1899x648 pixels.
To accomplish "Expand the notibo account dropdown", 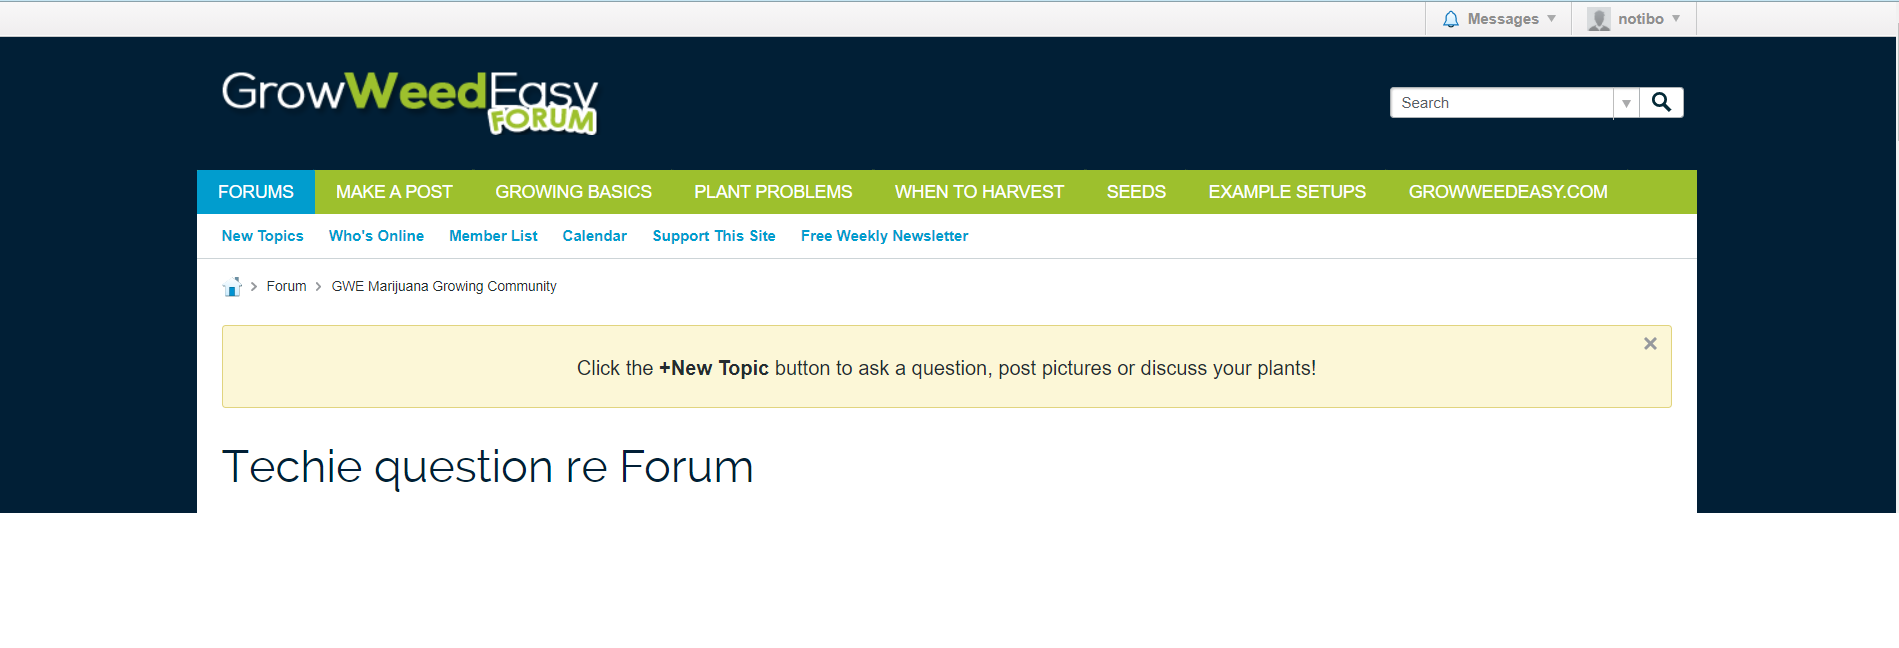I will tap(1676, 19).
